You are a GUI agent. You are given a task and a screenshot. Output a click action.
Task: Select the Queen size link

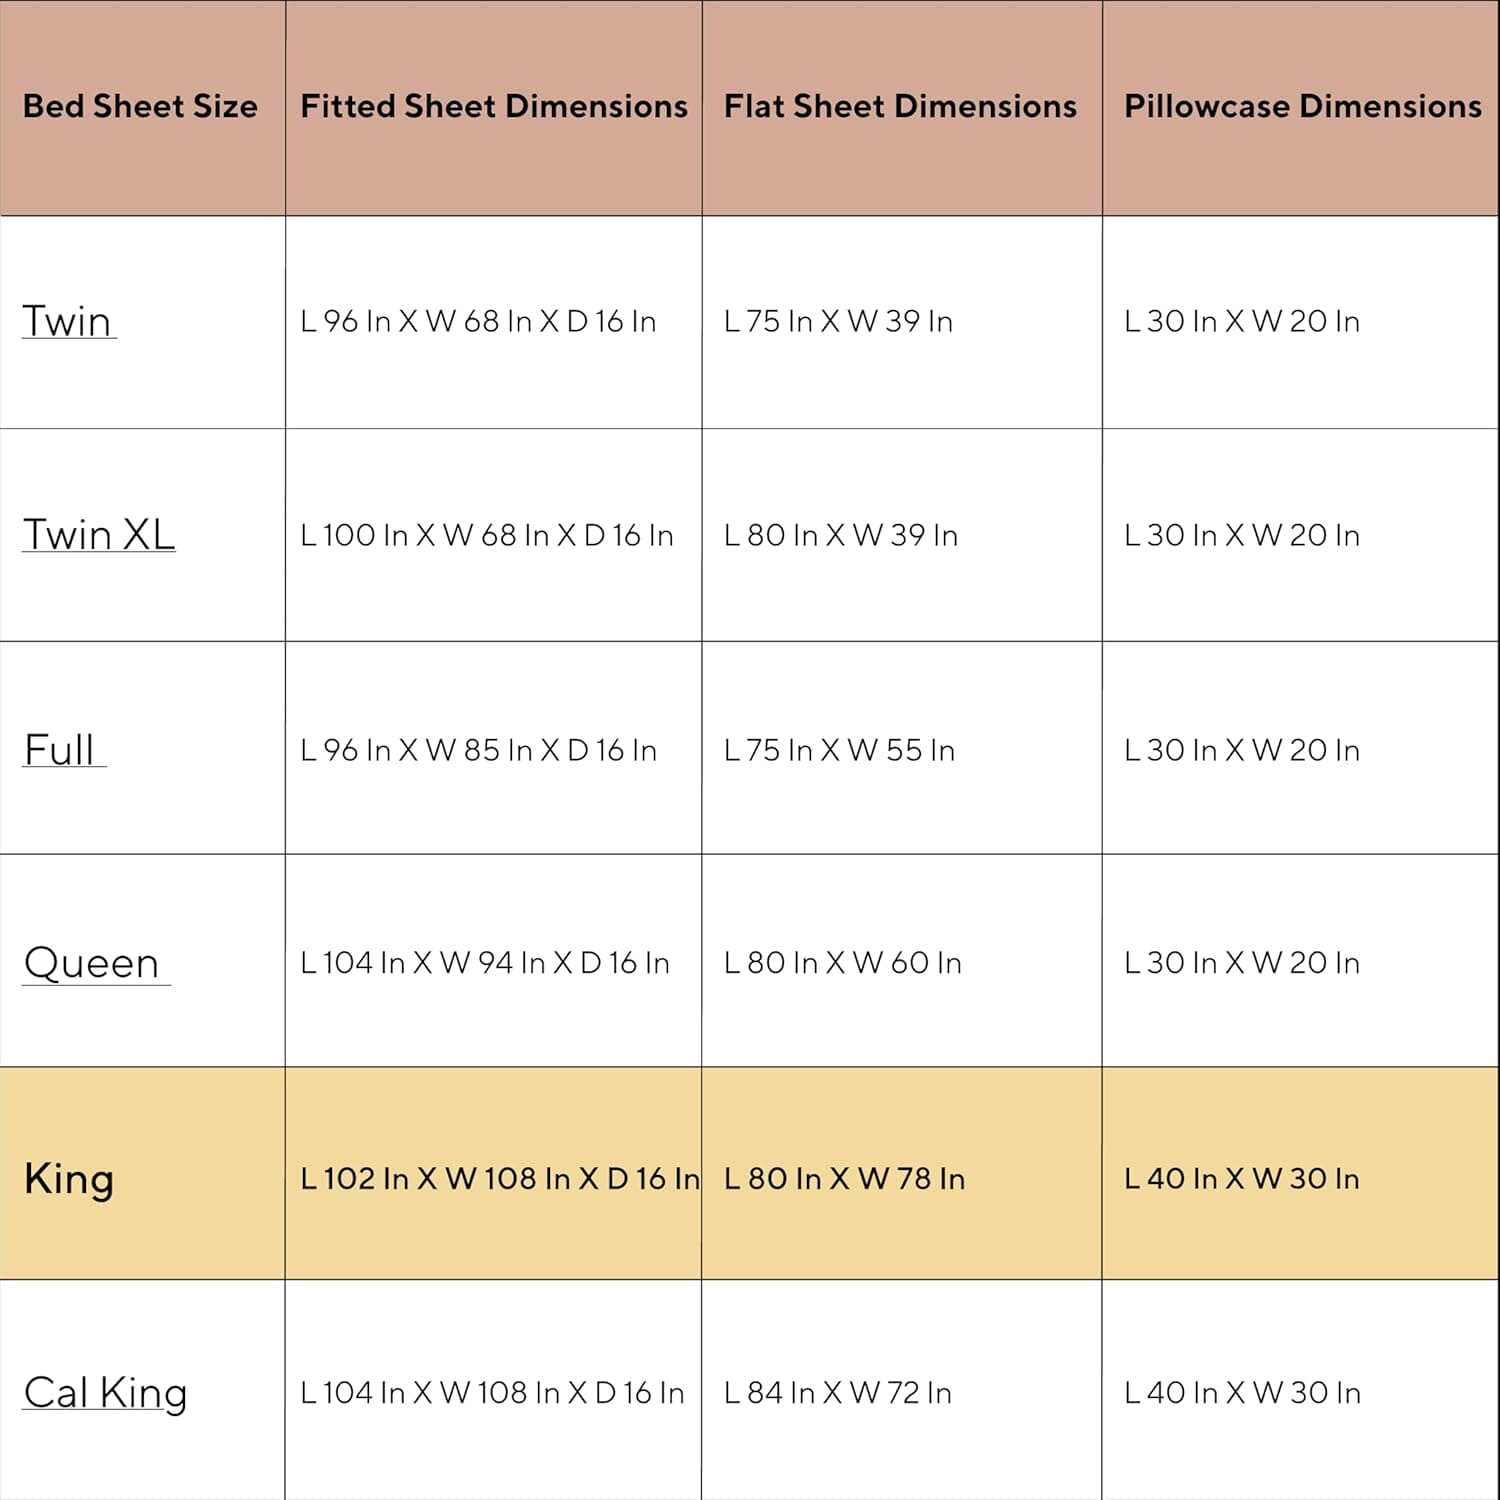[x=92, y=963]
